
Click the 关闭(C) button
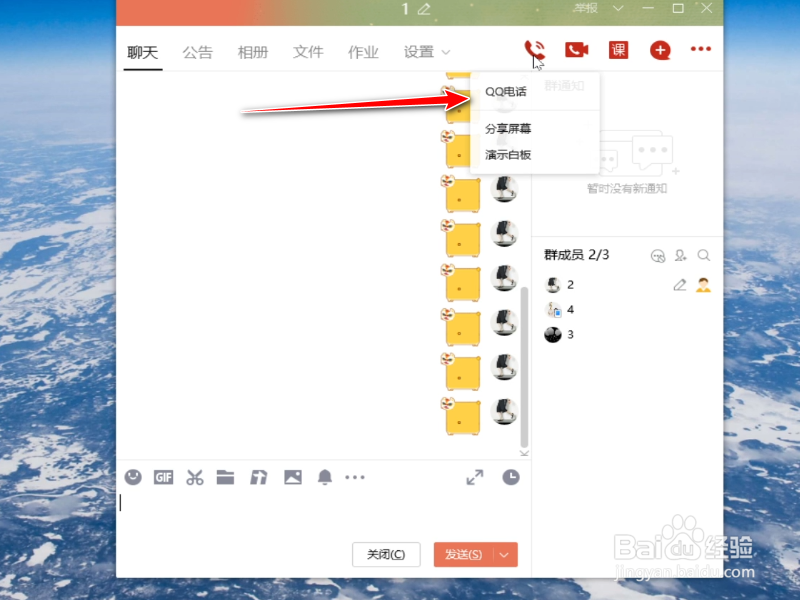pyautogui.click(x=386, y=555)
